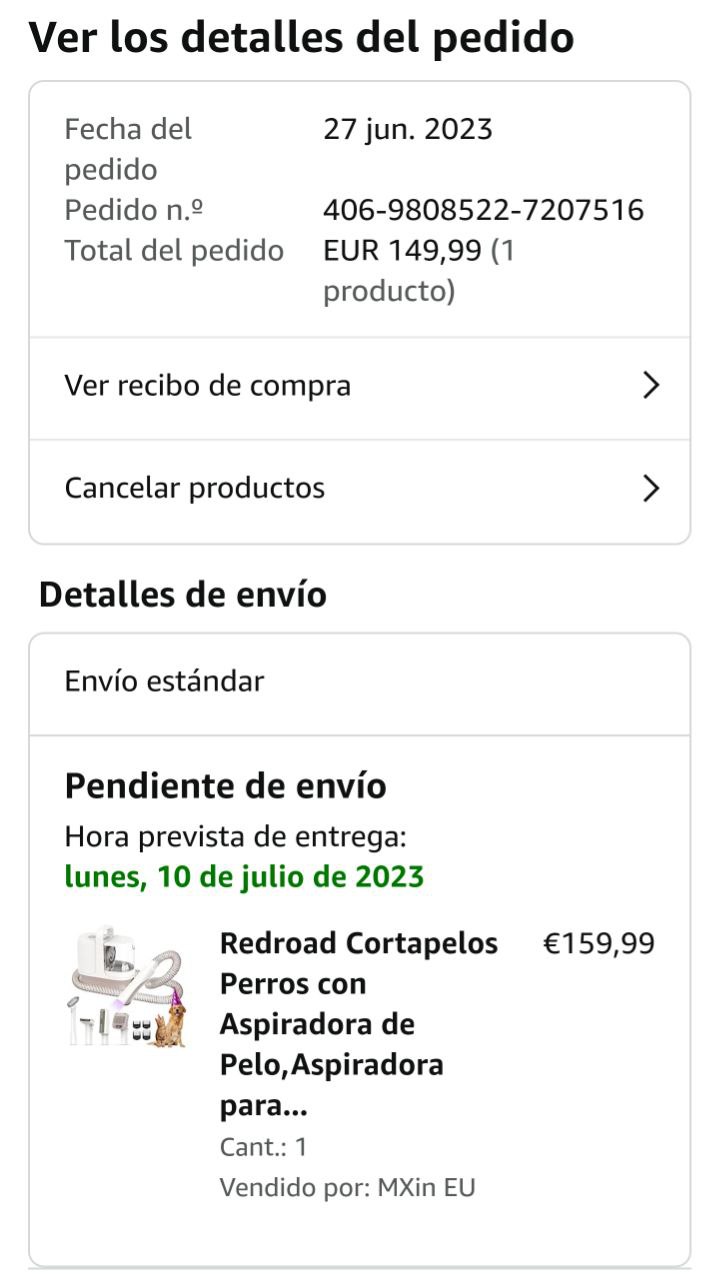
Task: Open the Redroad pet vacuum product thumbnail
Action: pos(128,987)
